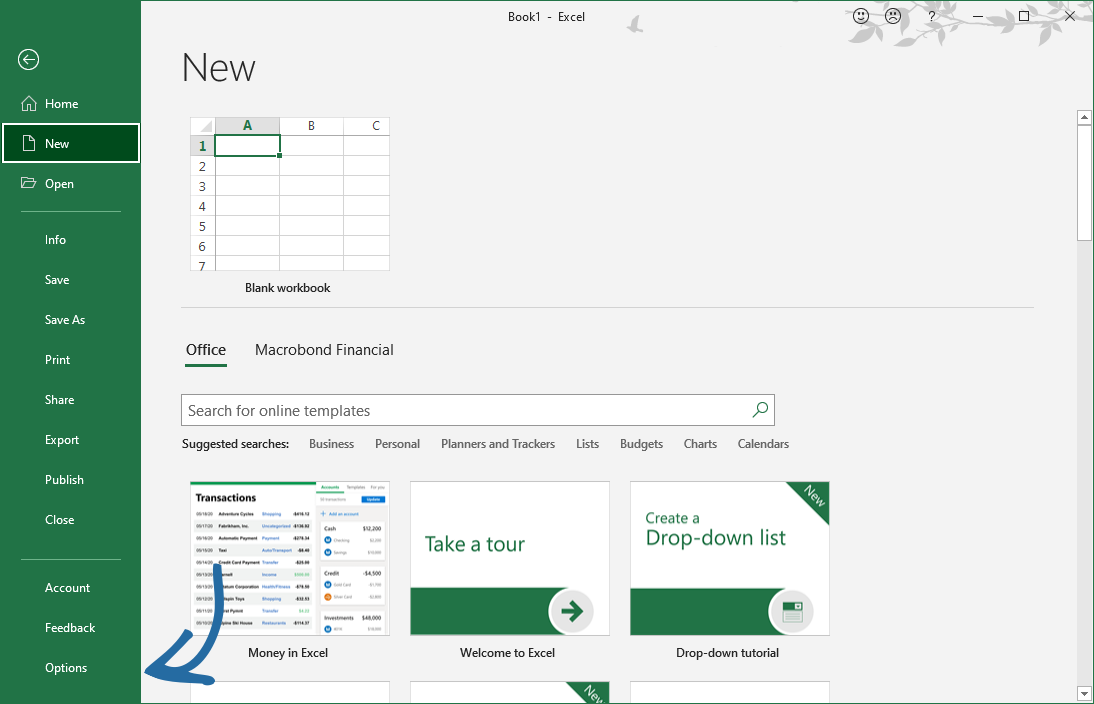Click the vertical scrollbar thumb
This screenshot has height=704, width=1094.
point(1084,183)
